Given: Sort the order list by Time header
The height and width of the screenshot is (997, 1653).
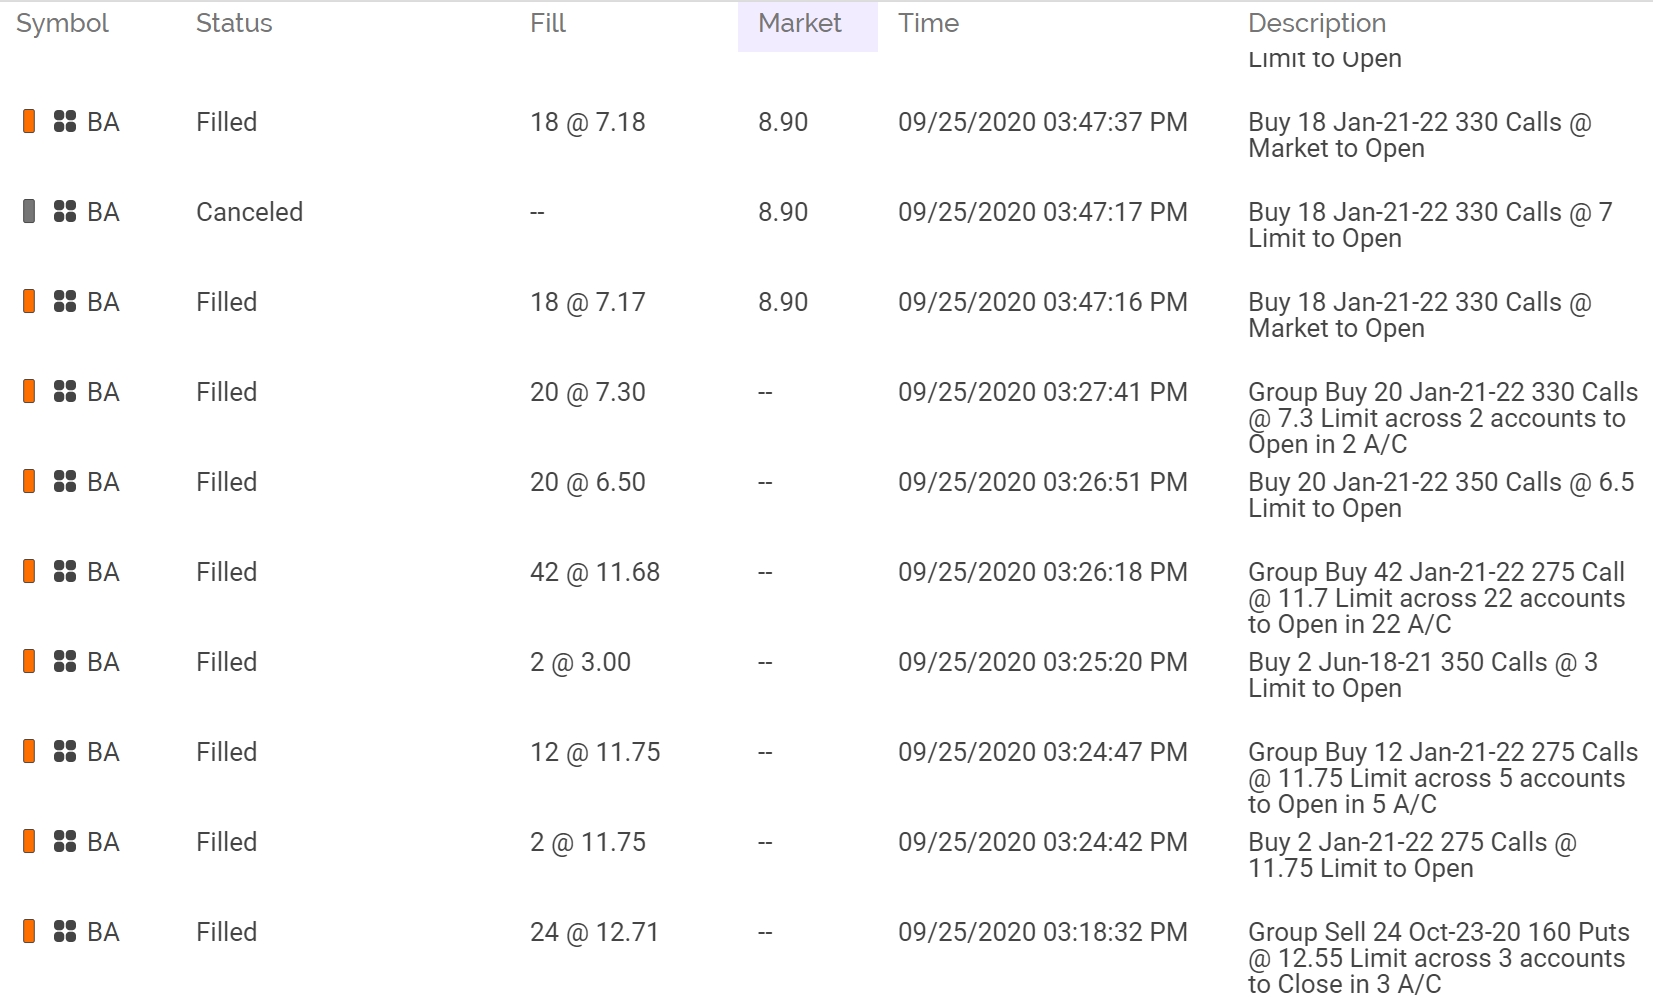Looking at the screenshot, I should (928, 23).
